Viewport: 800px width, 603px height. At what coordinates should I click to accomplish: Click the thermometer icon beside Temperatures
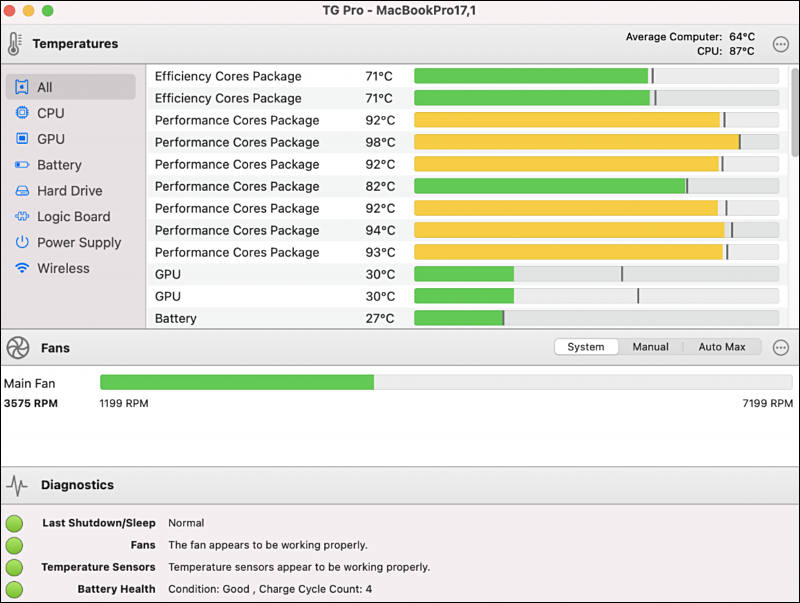tap(14, 44)
